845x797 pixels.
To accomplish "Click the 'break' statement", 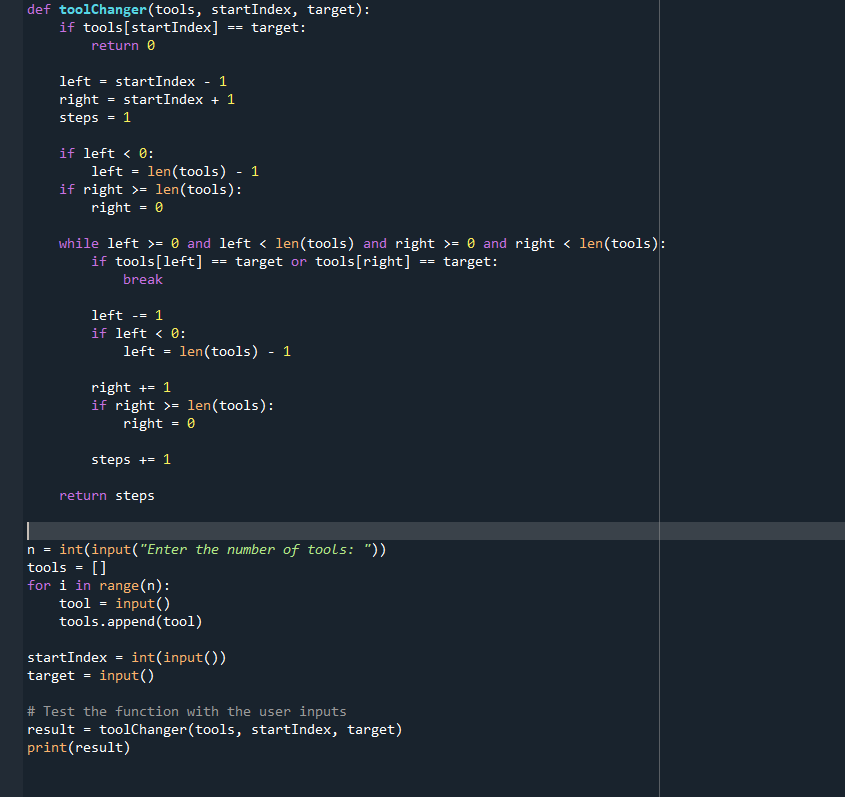I will [142, 280].
